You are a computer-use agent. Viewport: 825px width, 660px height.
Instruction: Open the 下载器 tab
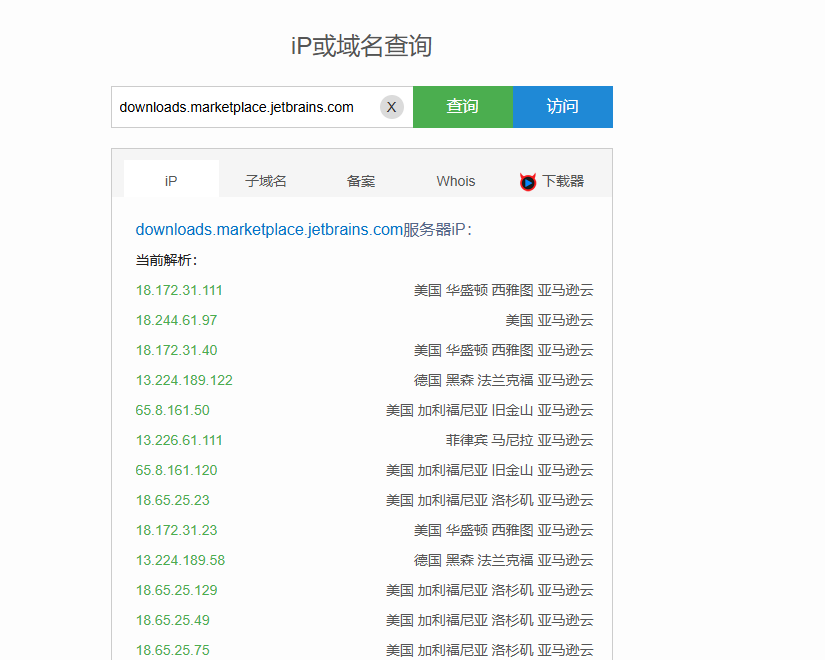(552, 181)
